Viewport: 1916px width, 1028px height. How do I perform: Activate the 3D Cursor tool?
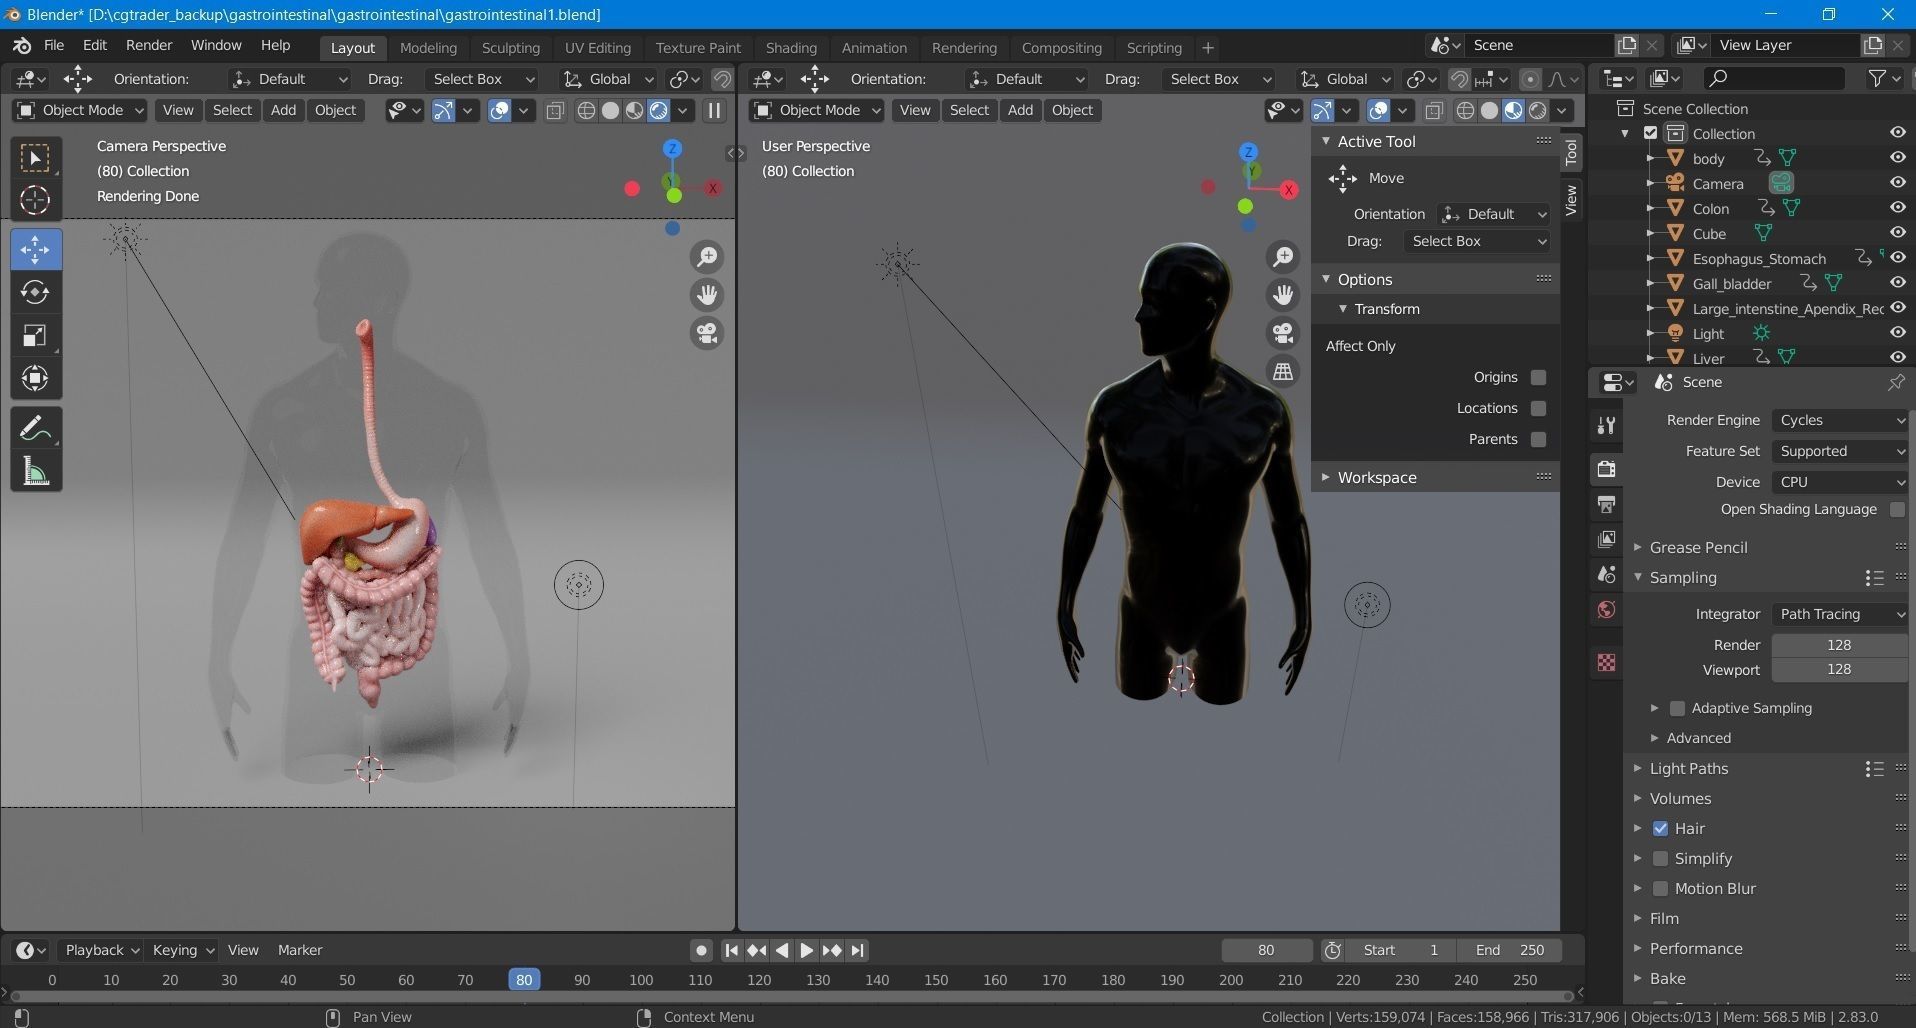(36, 200)
